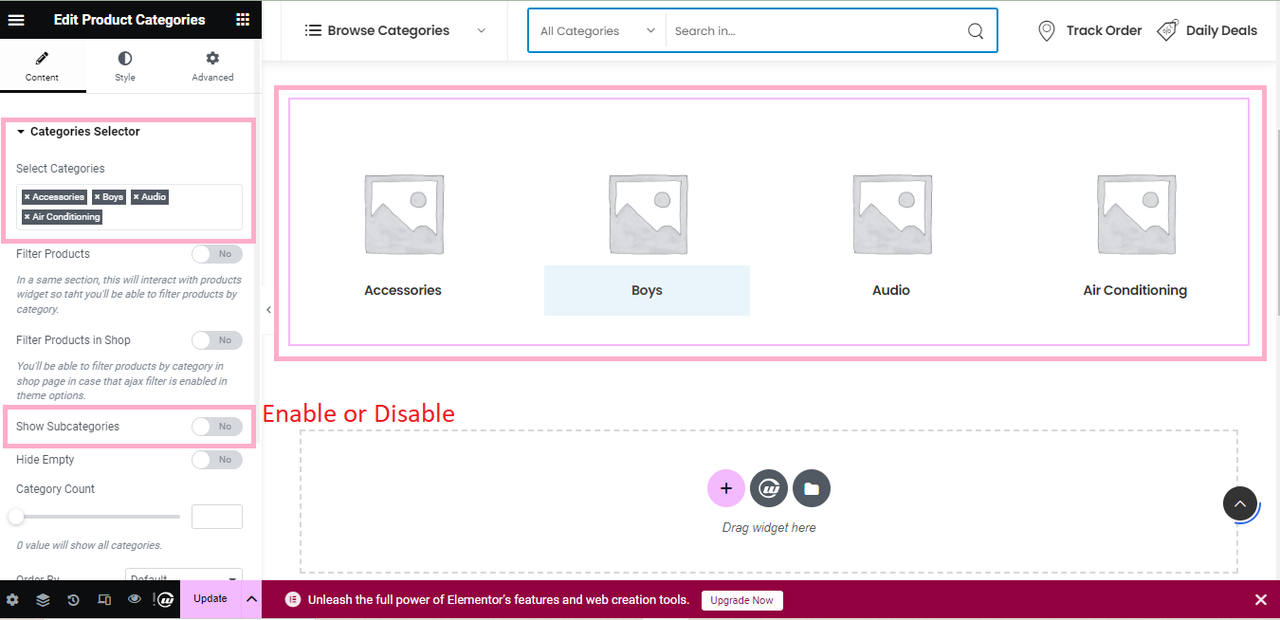Switch to the Advanced tab
The image size is (1280, 620).
(x=212, y=67)
